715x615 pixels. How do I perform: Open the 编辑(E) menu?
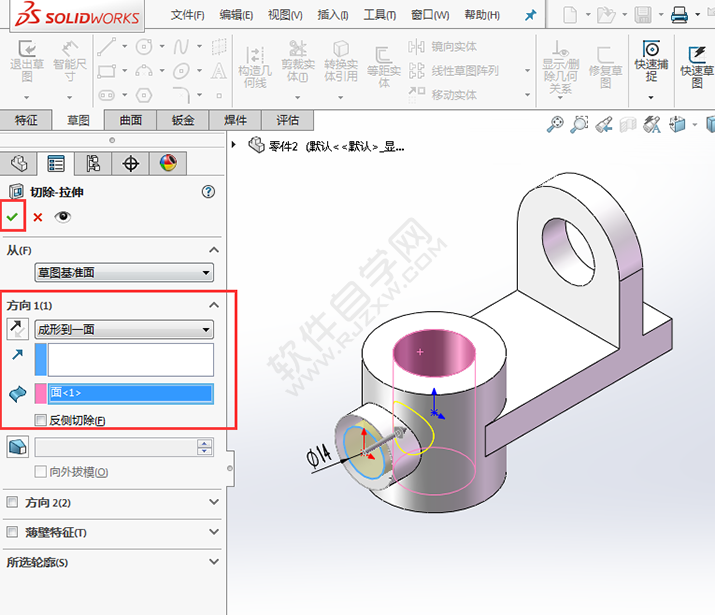236,15
